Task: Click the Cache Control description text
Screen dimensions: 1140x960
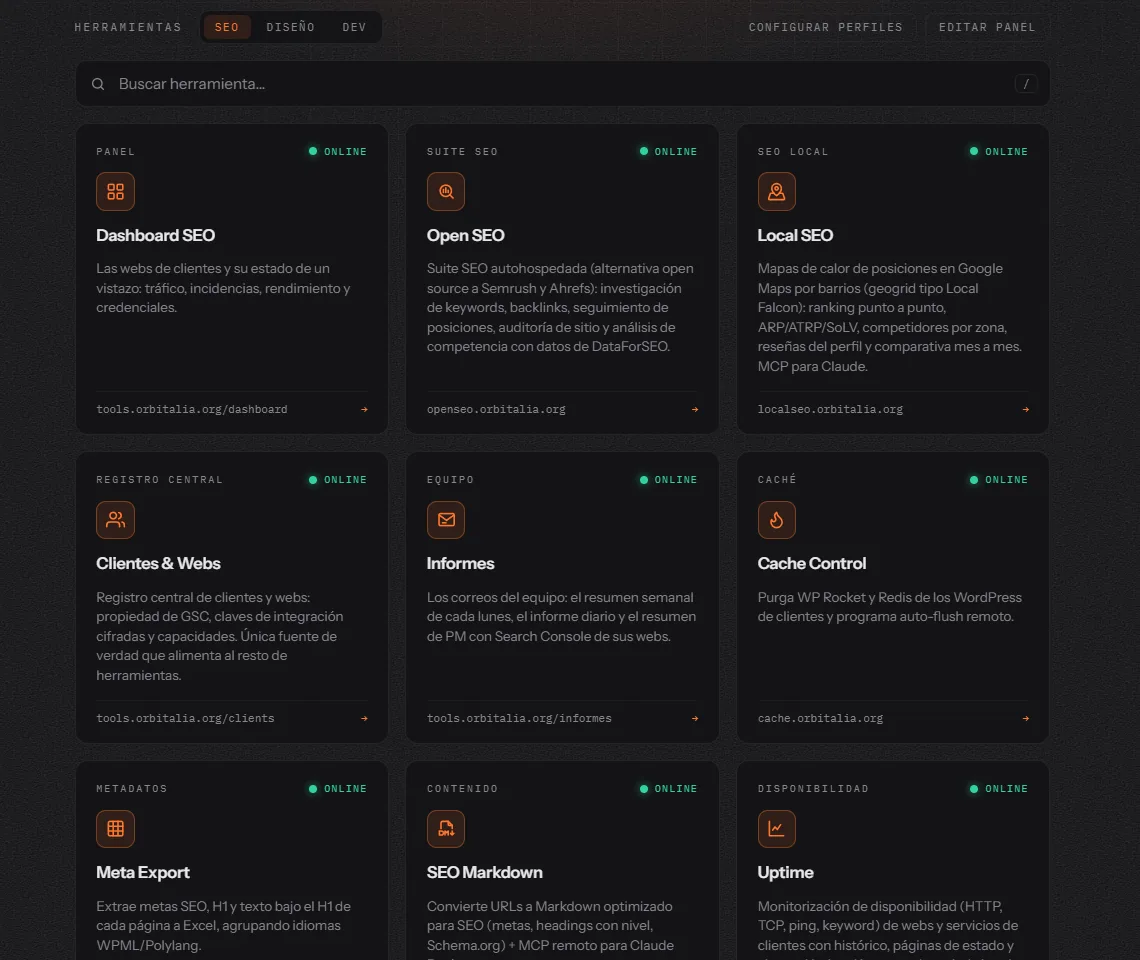Action: click(x=890, y=607)
